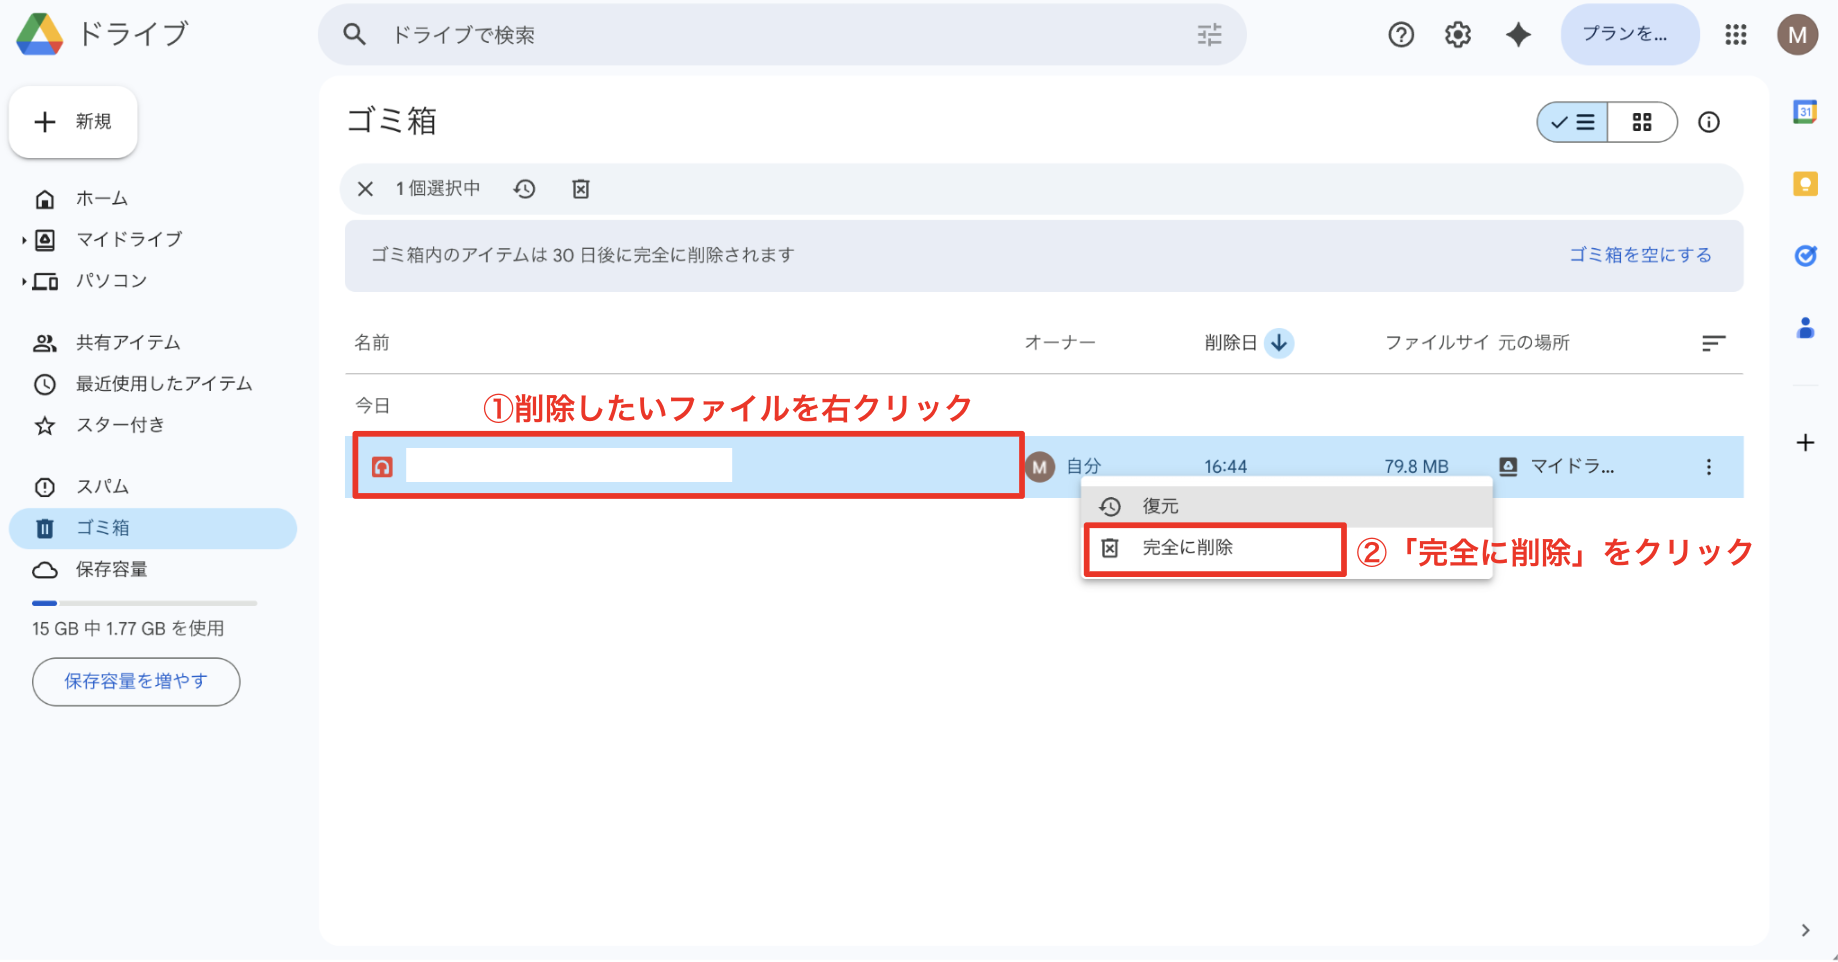1838x962 pixels.
Task: Open Contacts side panel icon
Action: 1805,328
